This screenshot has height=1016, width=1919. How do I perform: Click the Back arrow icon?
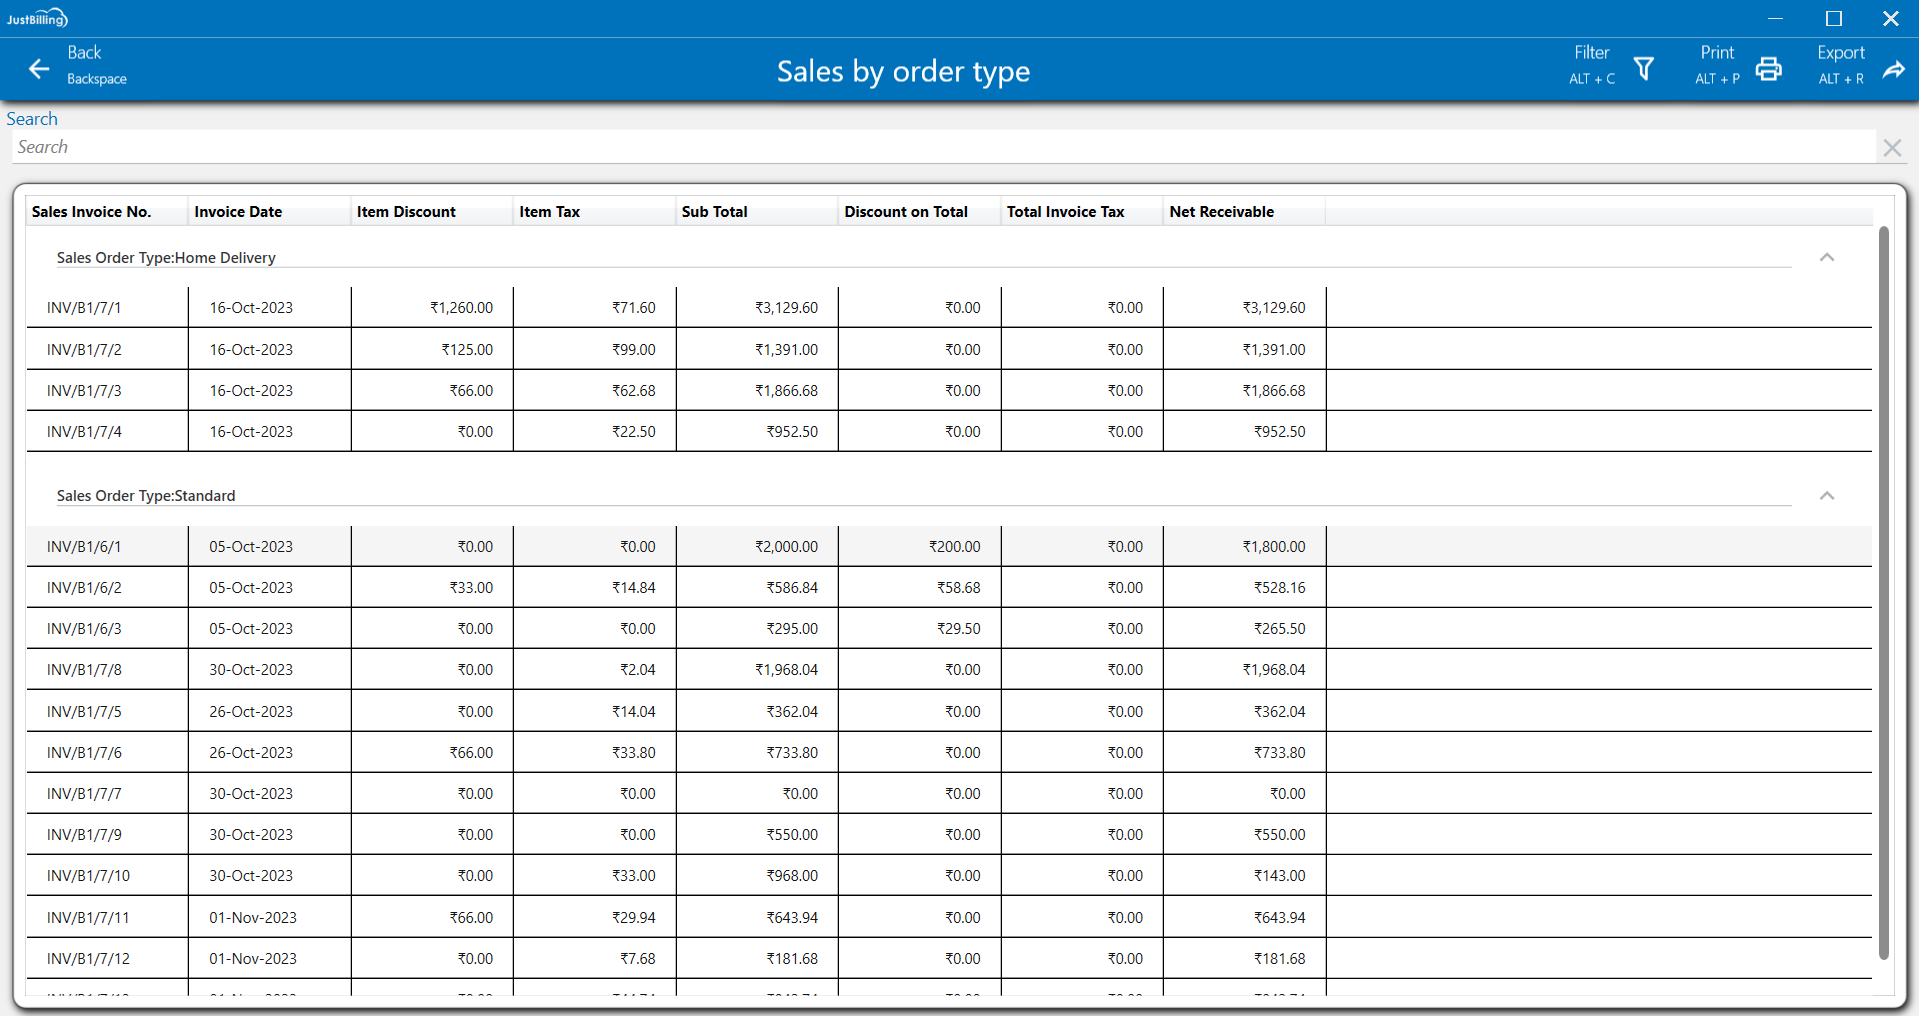(39, 69)
